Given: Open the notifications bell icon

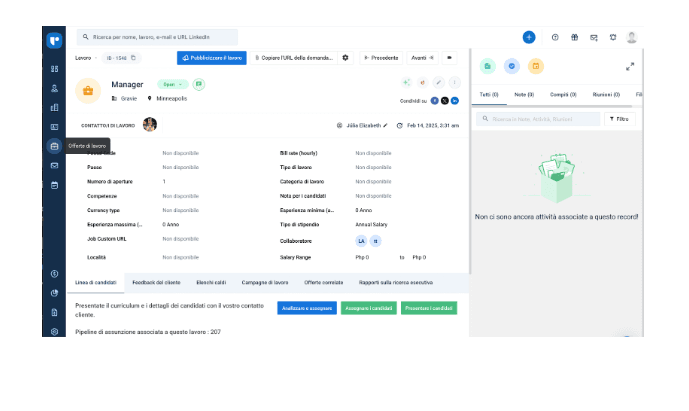Looking at the screenshot, I should tap(613, 37).
